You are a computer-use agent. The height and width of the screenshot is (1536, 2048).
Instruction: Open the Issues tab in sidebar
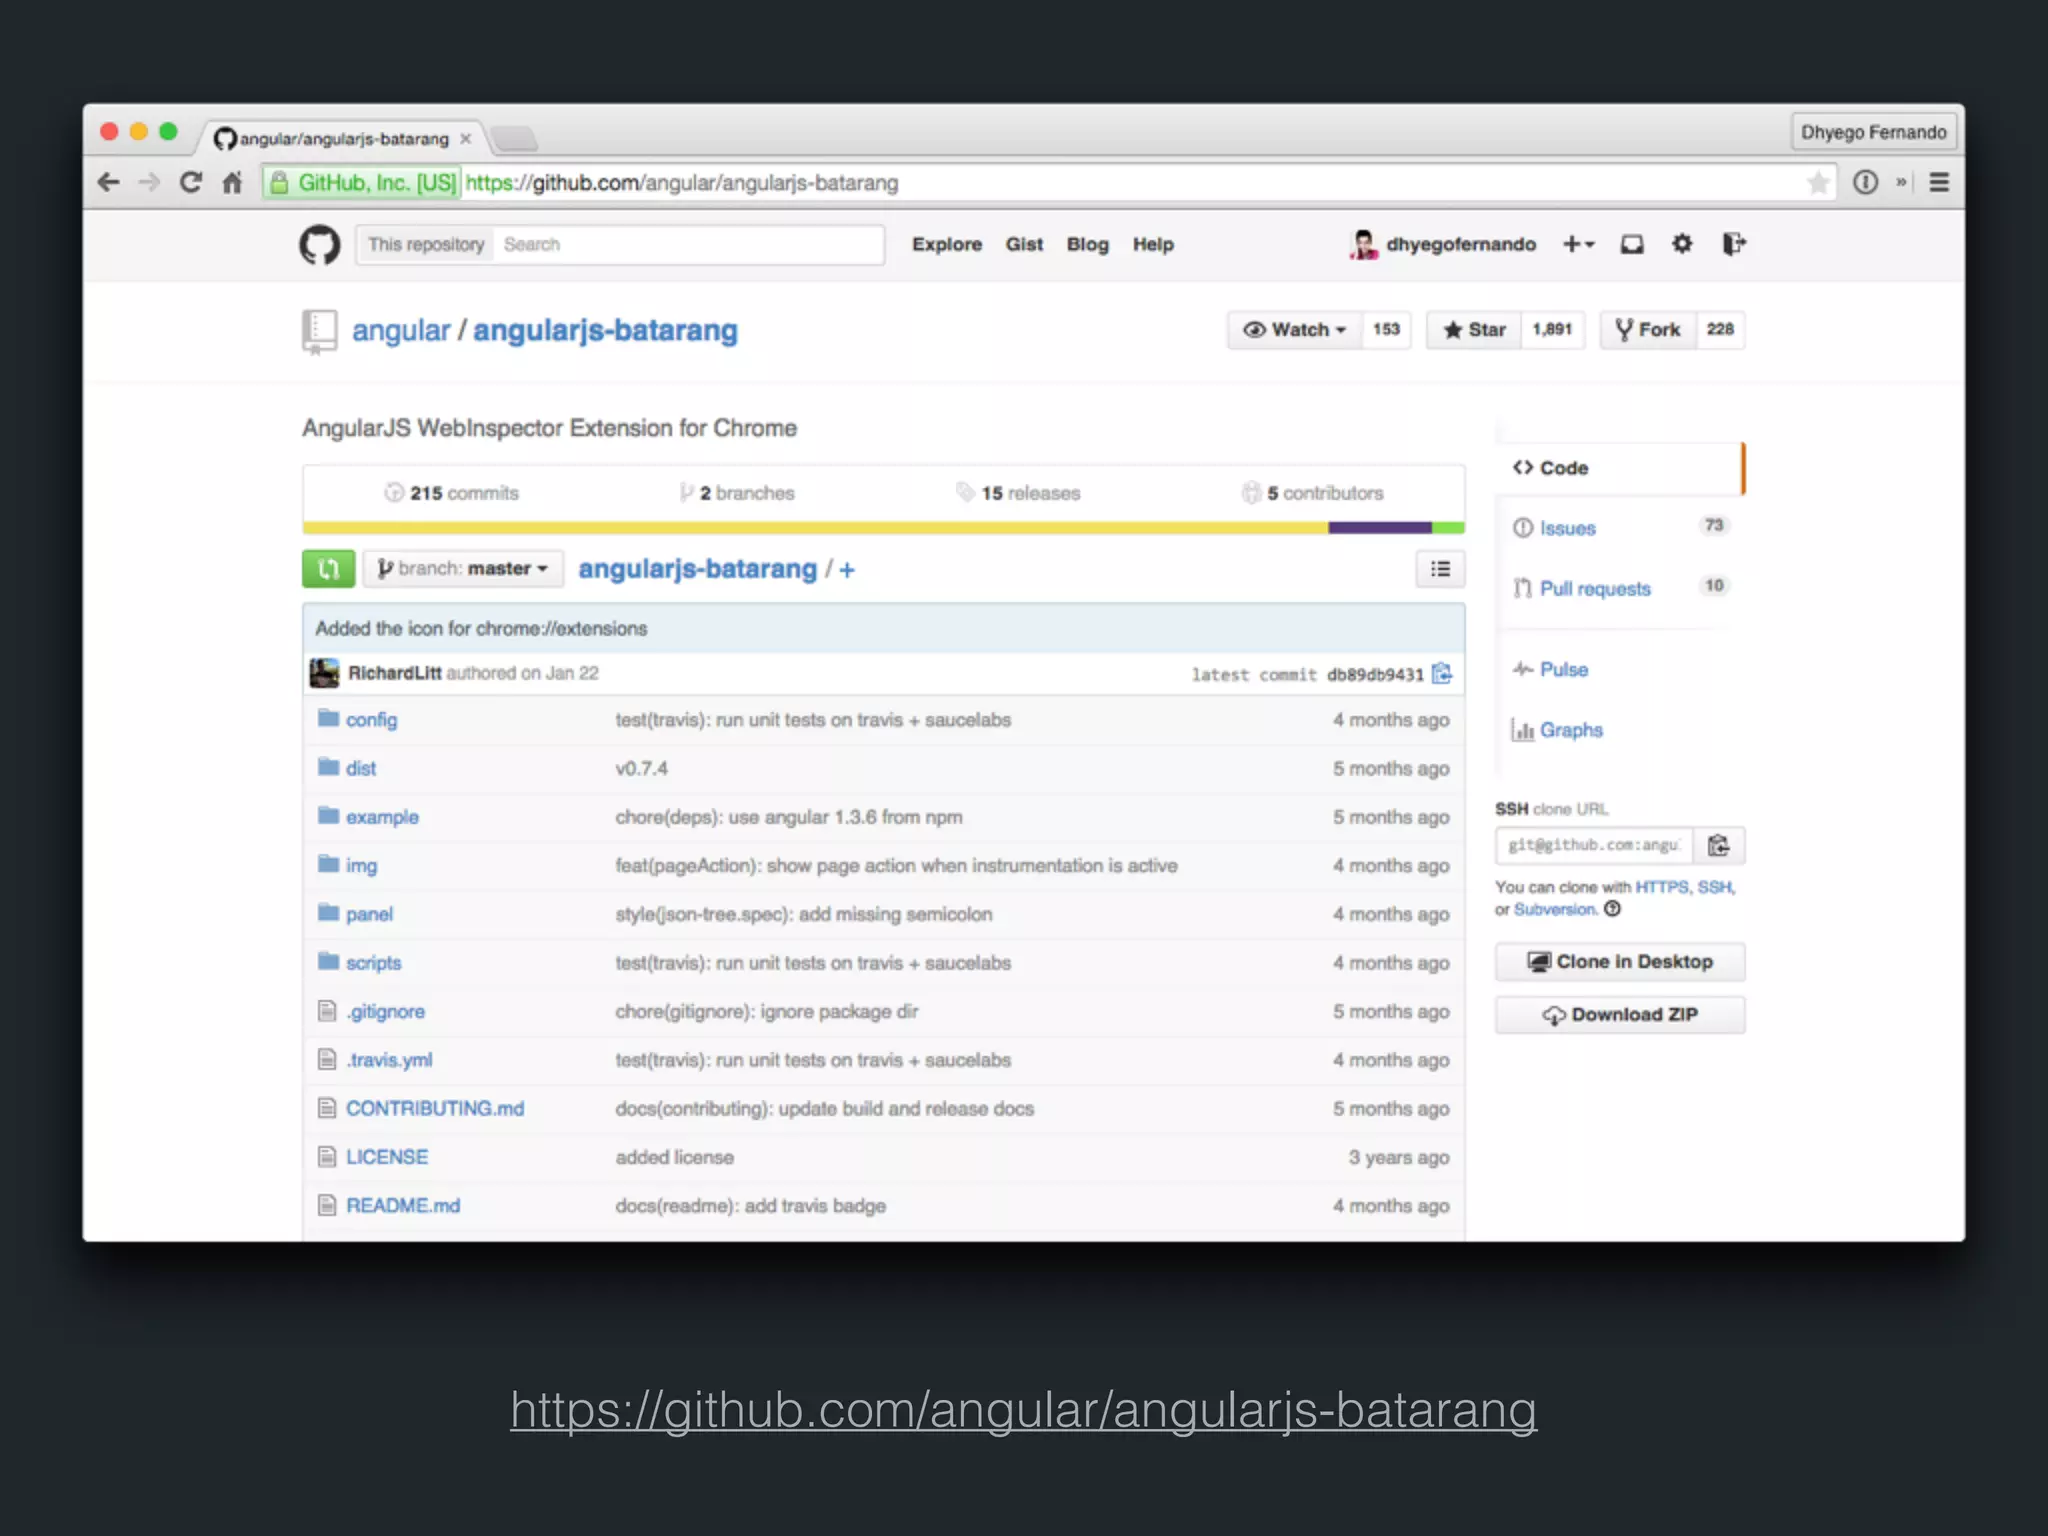coord(1567,528)
